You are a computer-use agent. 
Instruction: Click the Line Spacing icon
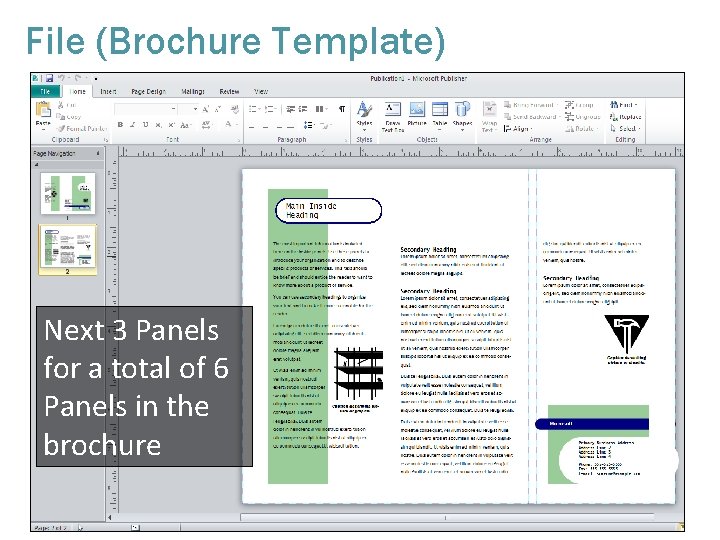(x=309, y=125)
